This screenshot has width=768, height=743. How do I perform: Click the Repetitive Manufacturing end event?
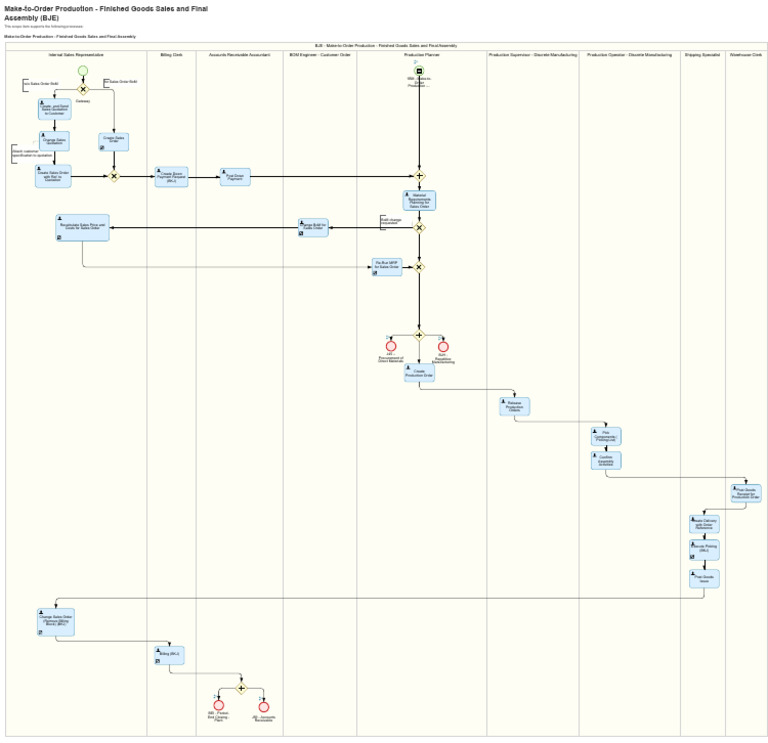[443, 347]
